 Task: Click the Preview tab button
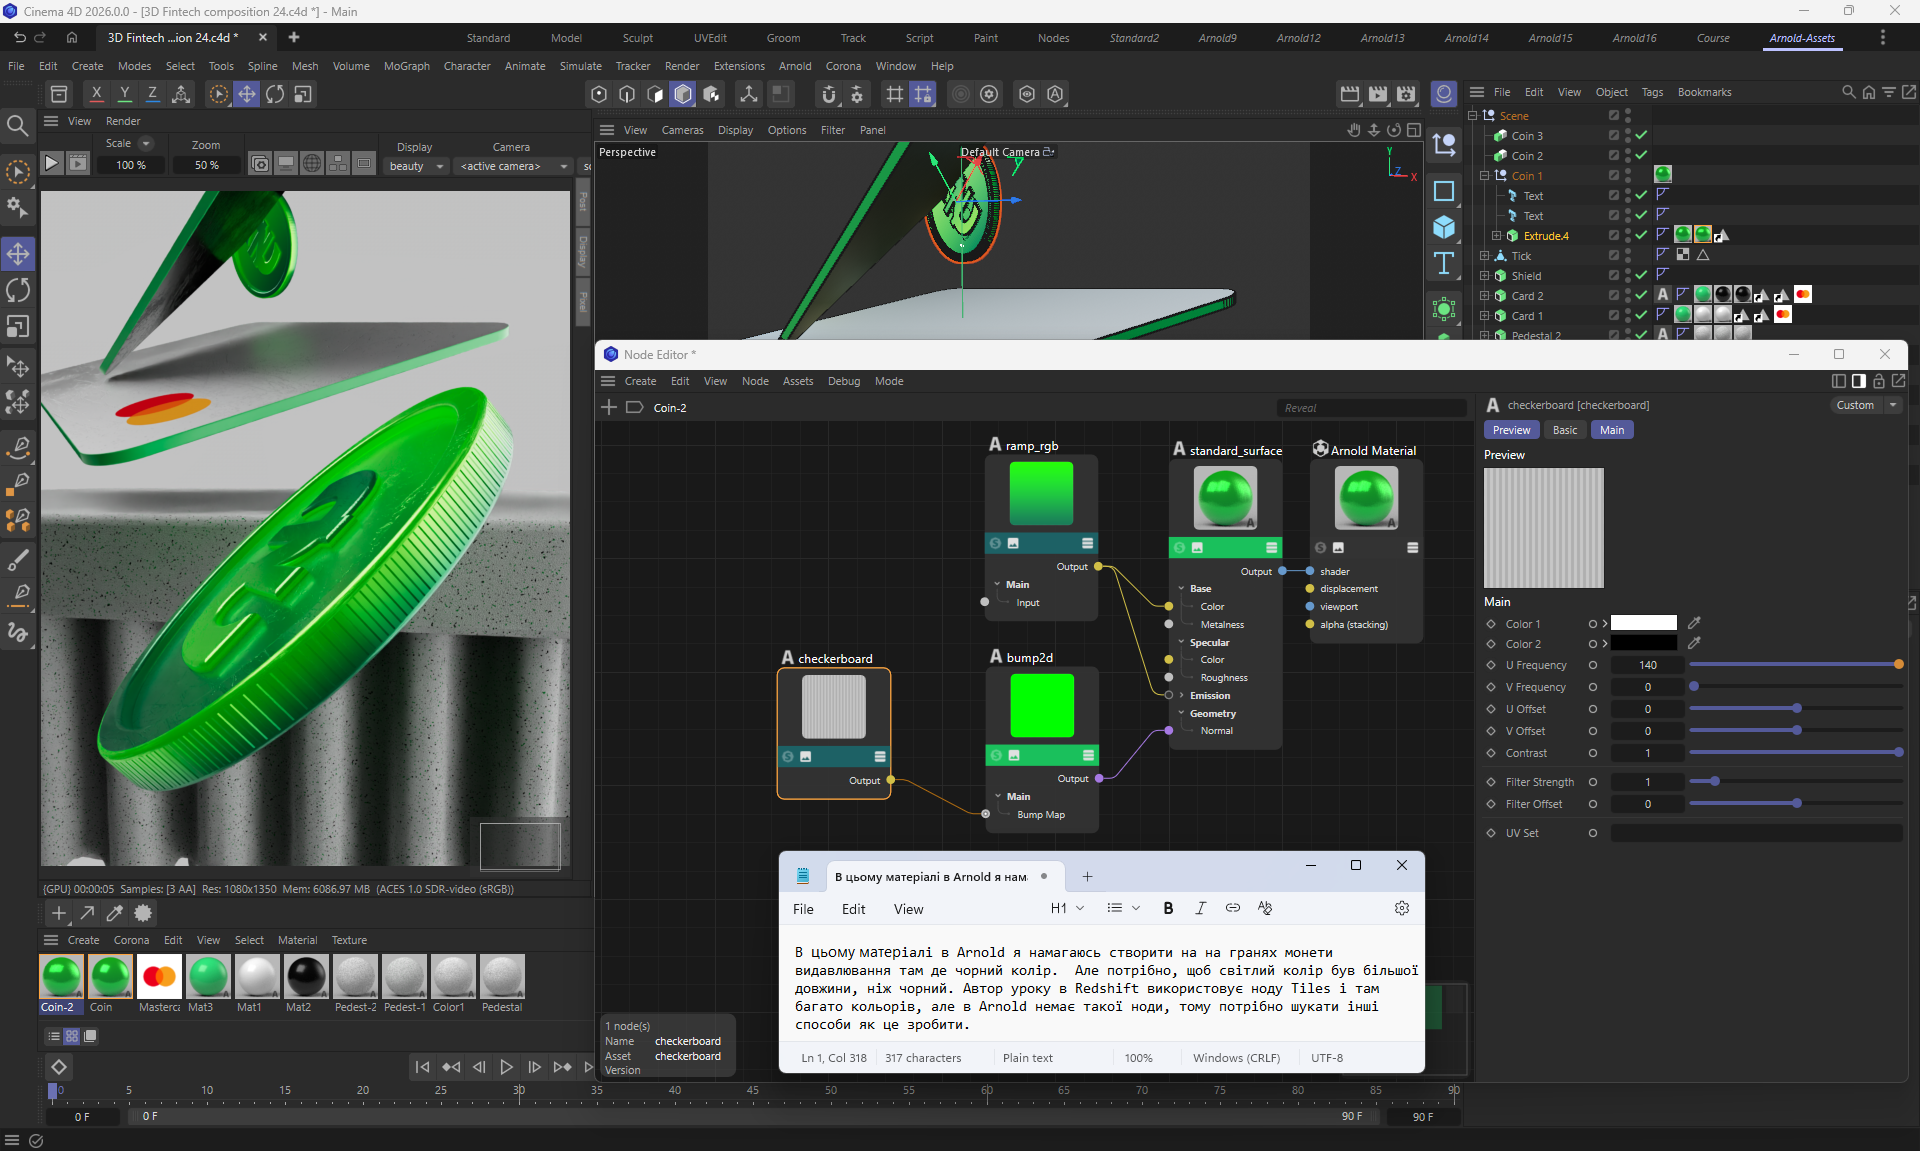pyautogui.click(x=1511, y=430)
